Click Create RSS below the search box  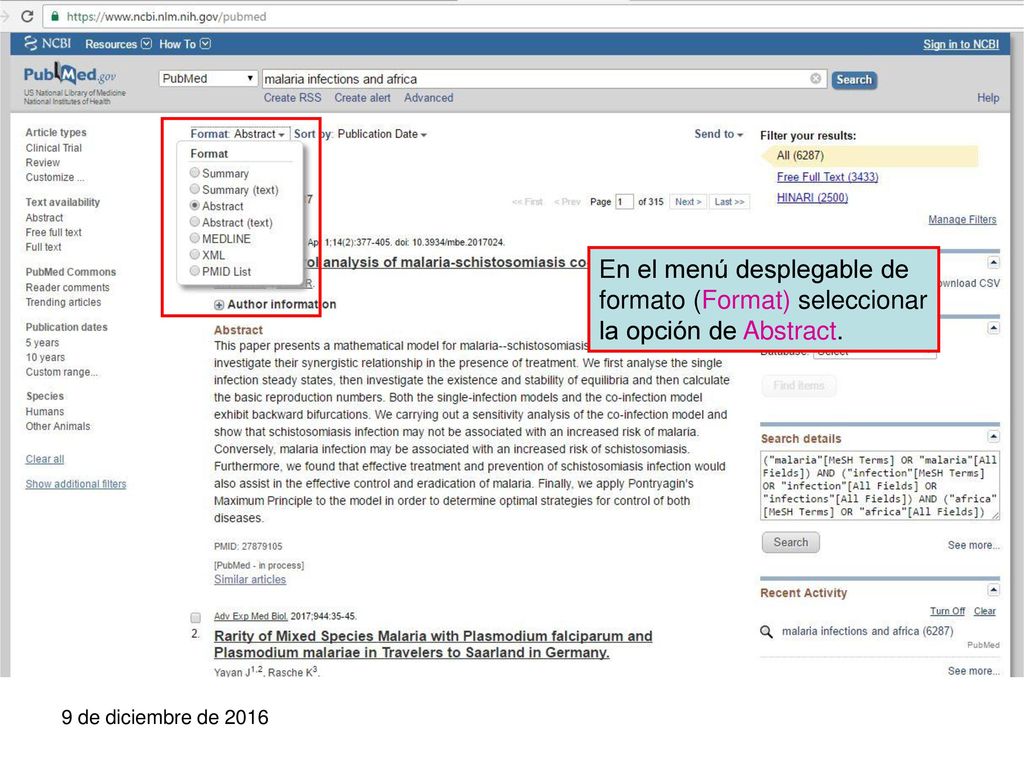click(293, 98)
